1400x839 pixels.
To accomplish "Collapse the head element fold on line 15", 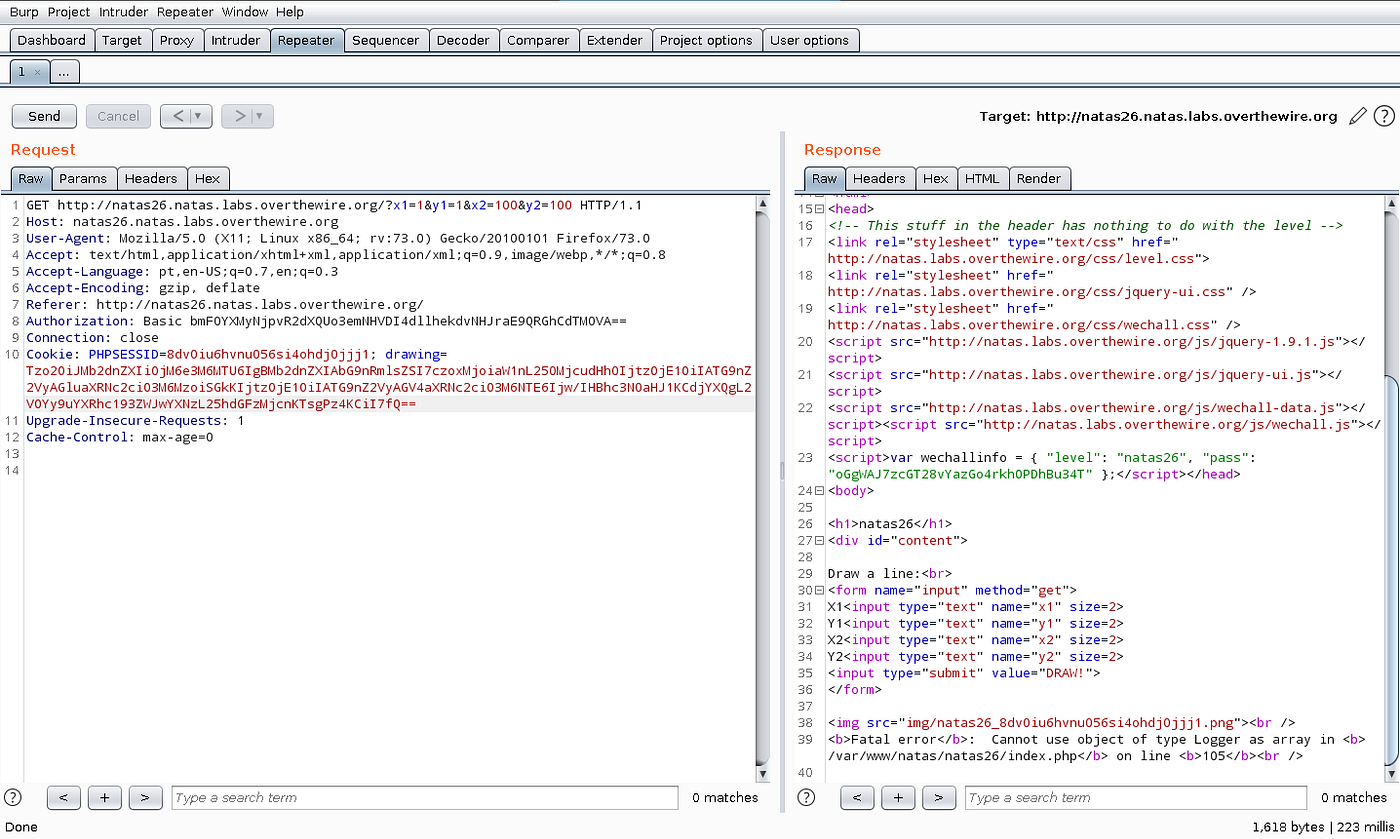I will (x=819, y=209).
